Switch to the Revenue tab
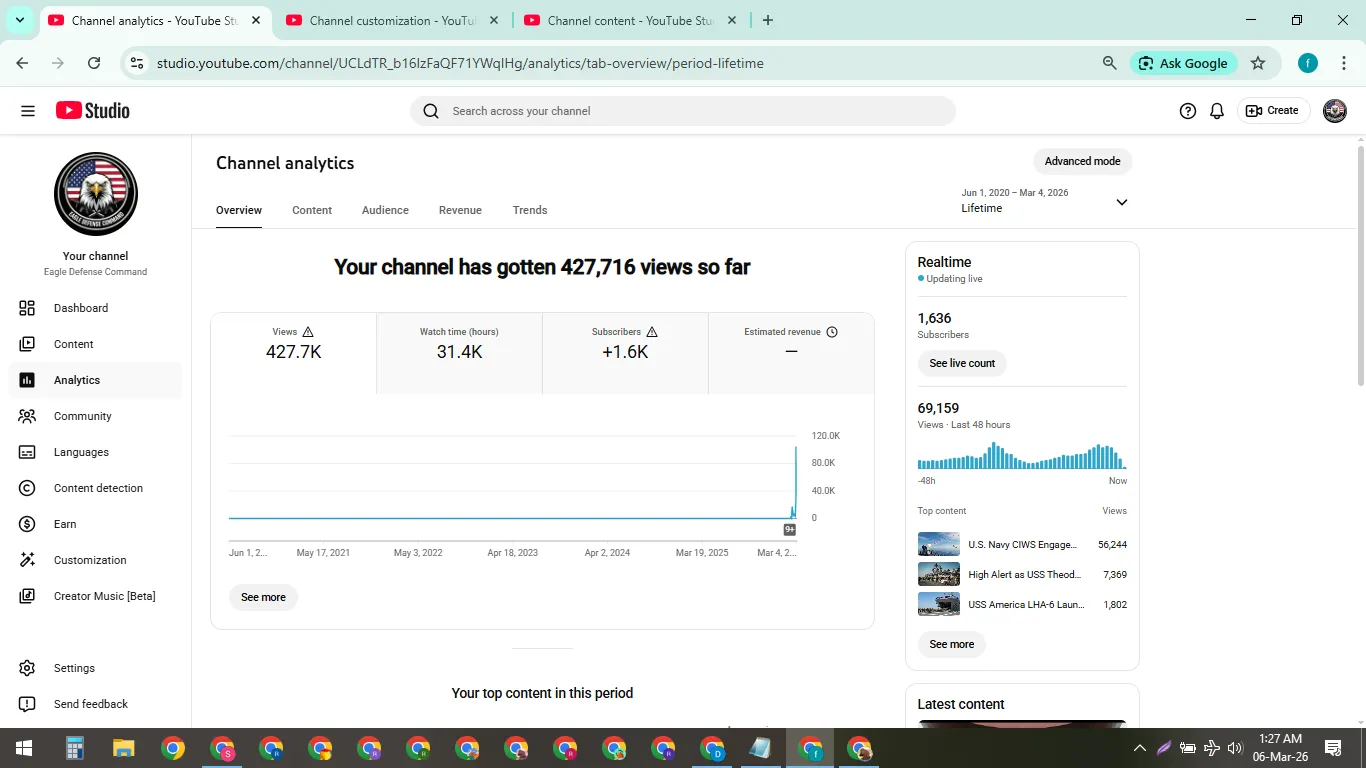The height and width of the screenshot is (768, 1366). (460, 210)
